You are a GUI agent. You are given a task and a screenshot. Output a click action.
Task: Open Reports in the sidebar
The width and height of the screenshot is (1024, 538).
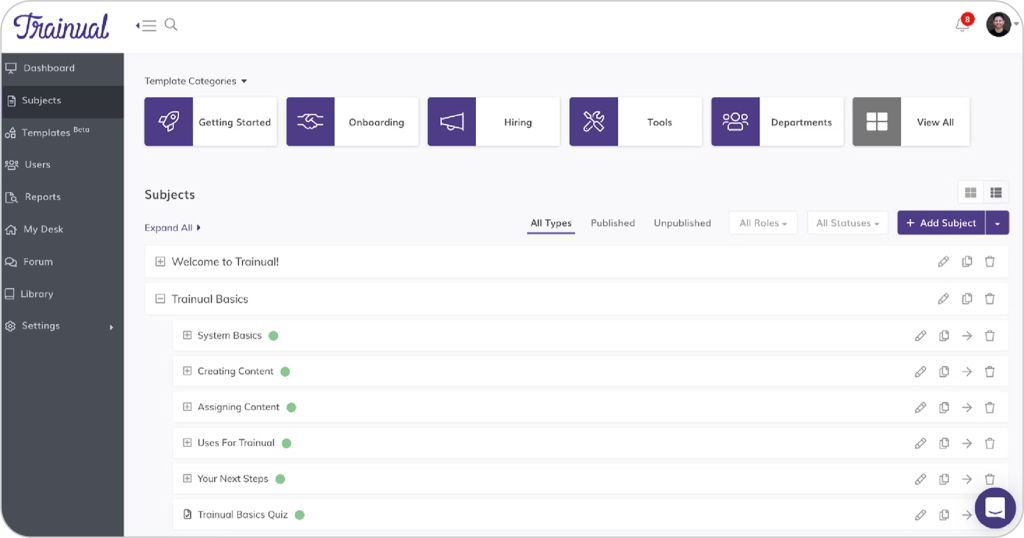coord(43,197)
